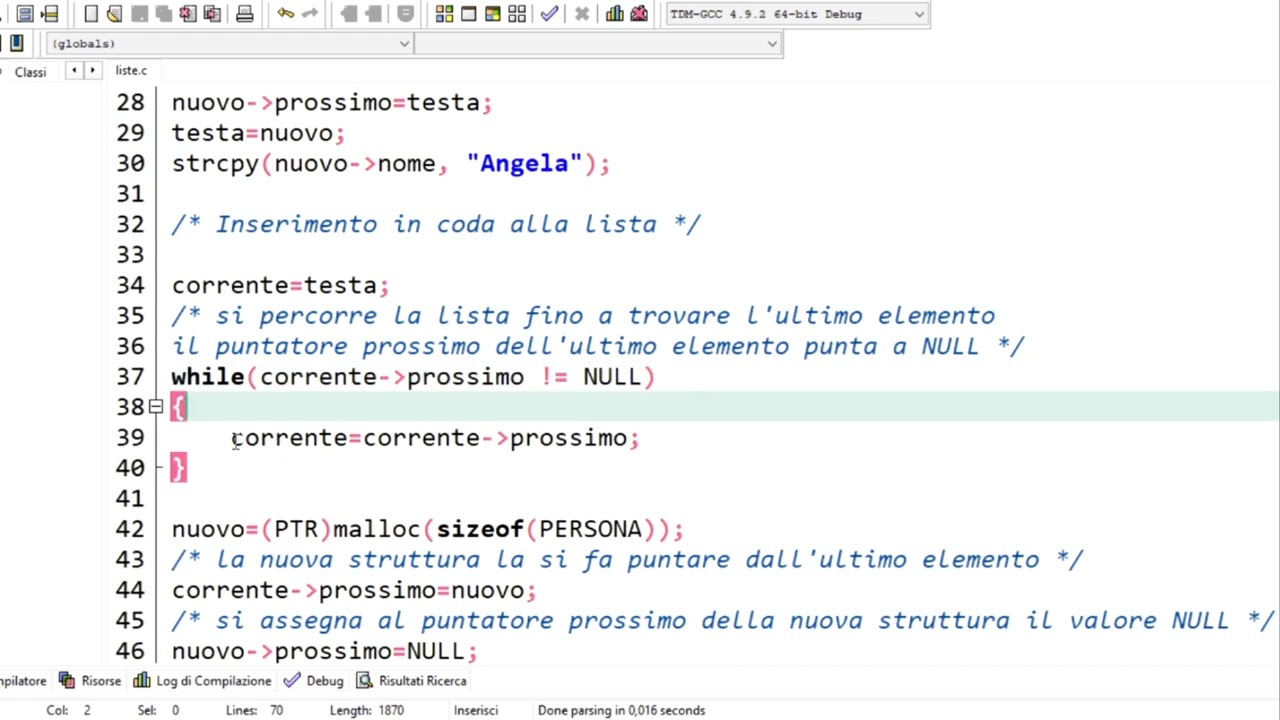Click "corrente->prossimo=nuovo;" on line 44
This screenshot has width=1280, height=720.
tap(354, 590)
